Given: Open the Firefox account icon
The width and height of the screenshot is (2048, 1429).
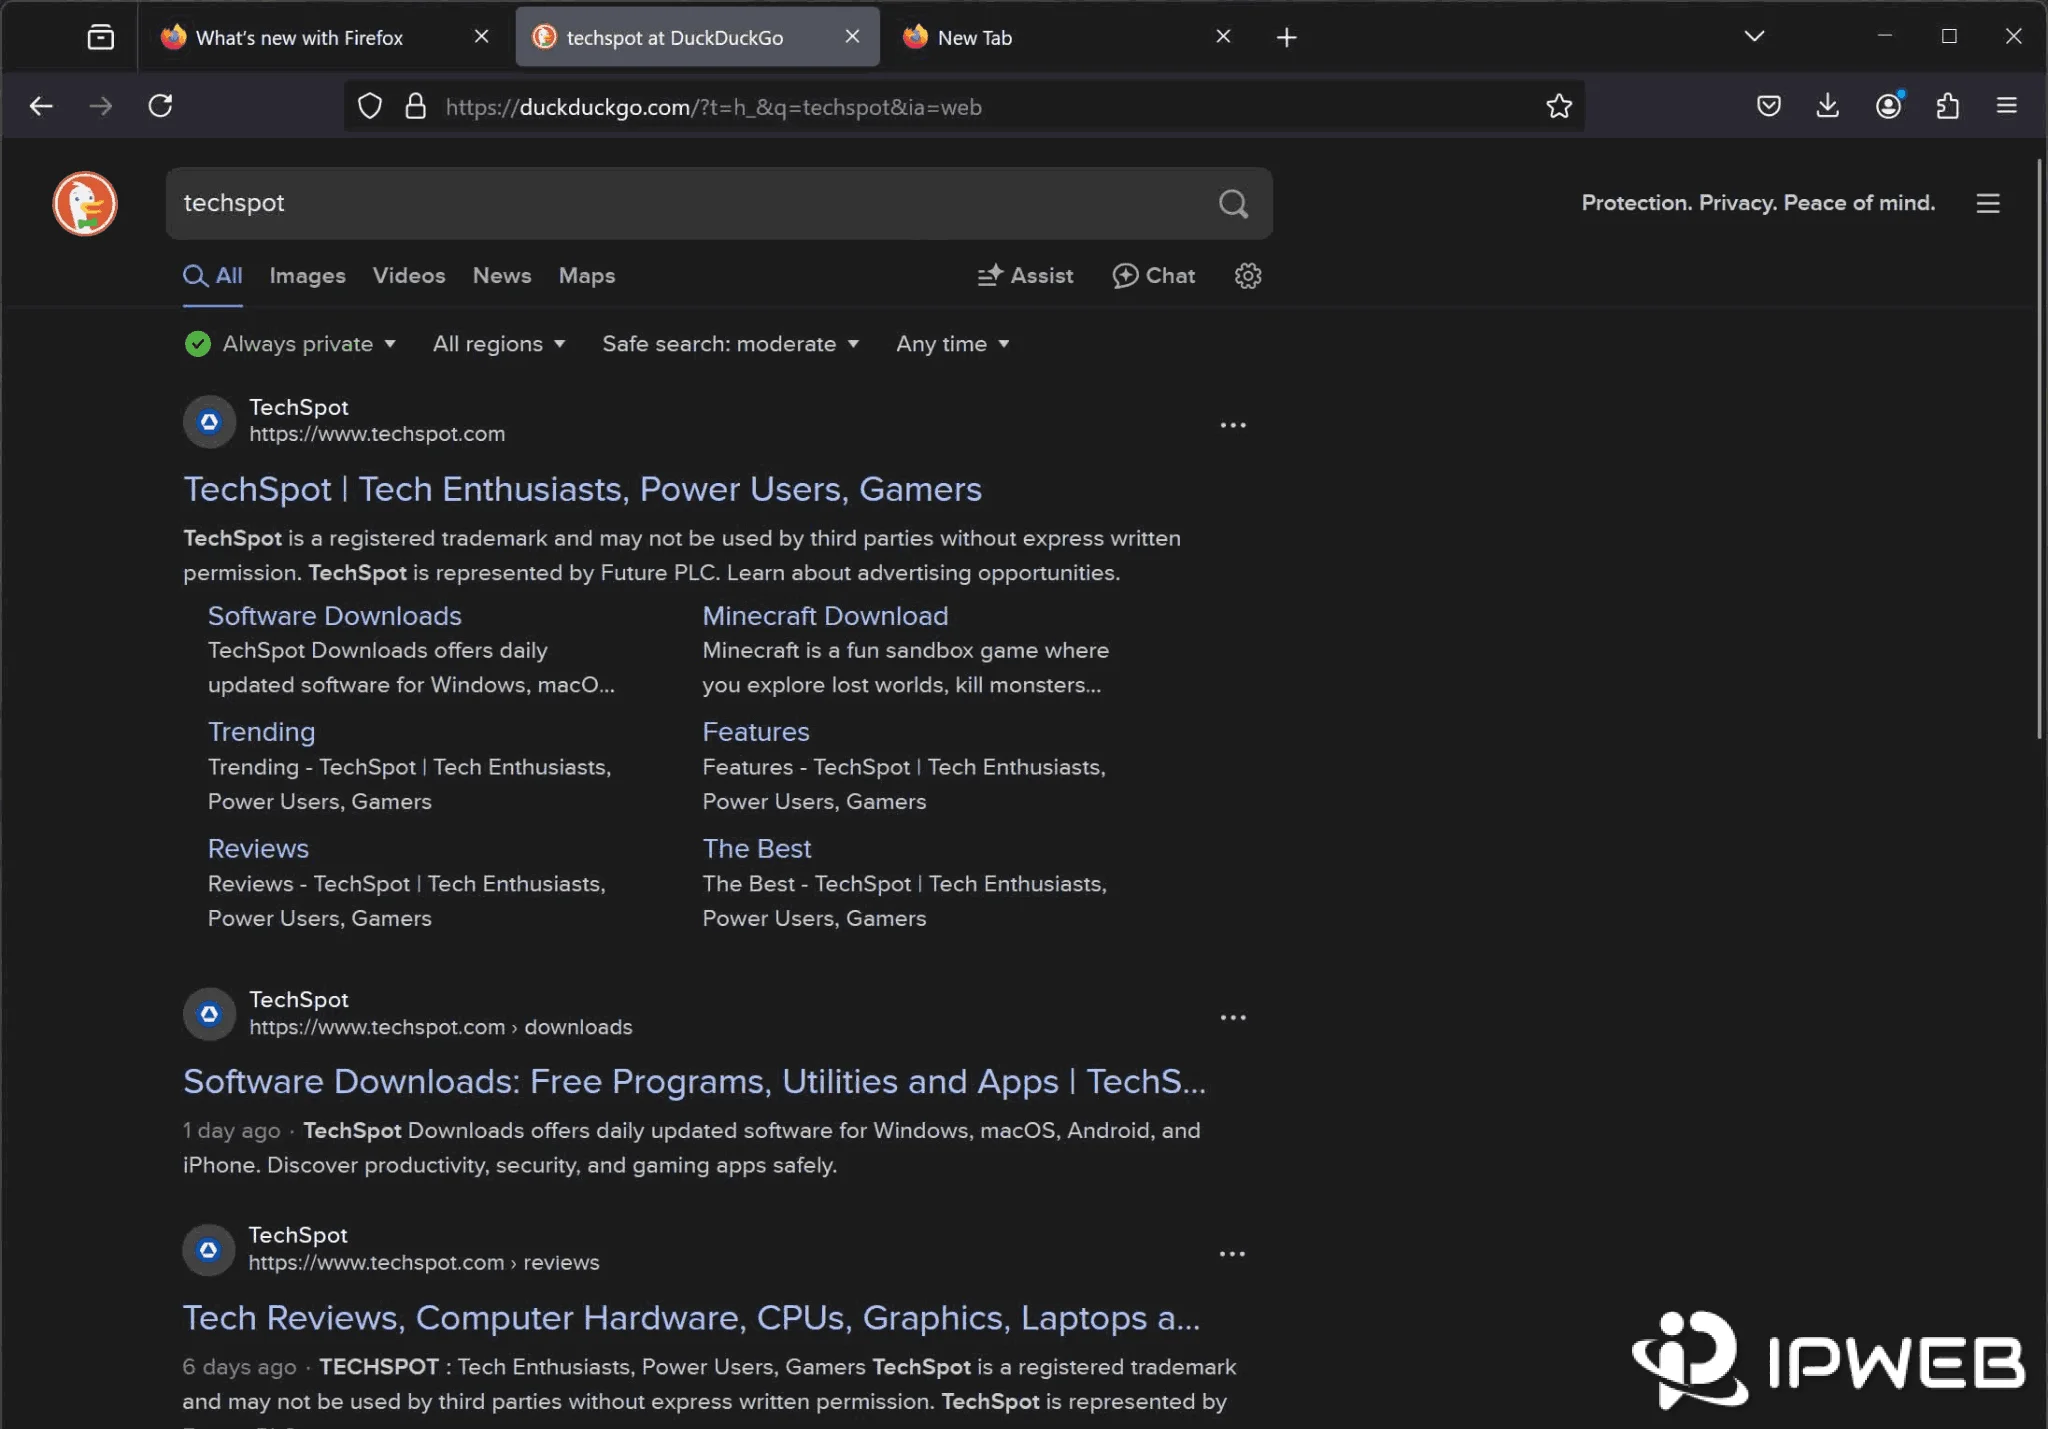Looking at the screenshot, I should click(1888, 106).
